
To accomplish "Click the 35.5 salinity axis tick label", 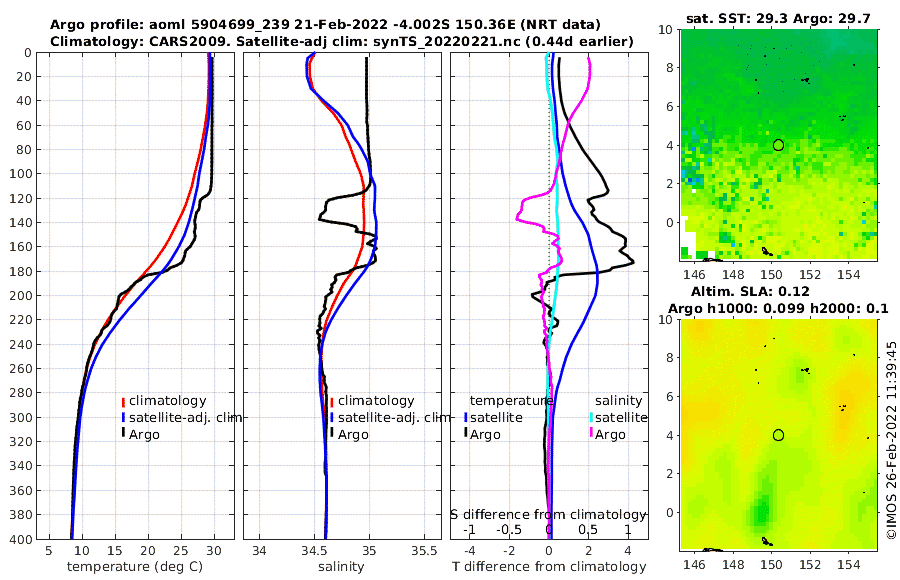I will (x=424, y=551).
